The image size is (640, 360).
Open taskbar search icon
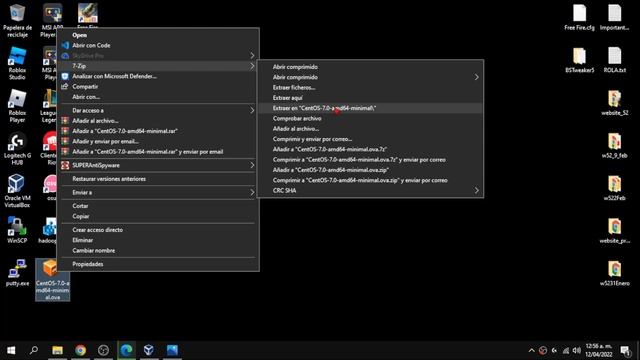34,350
